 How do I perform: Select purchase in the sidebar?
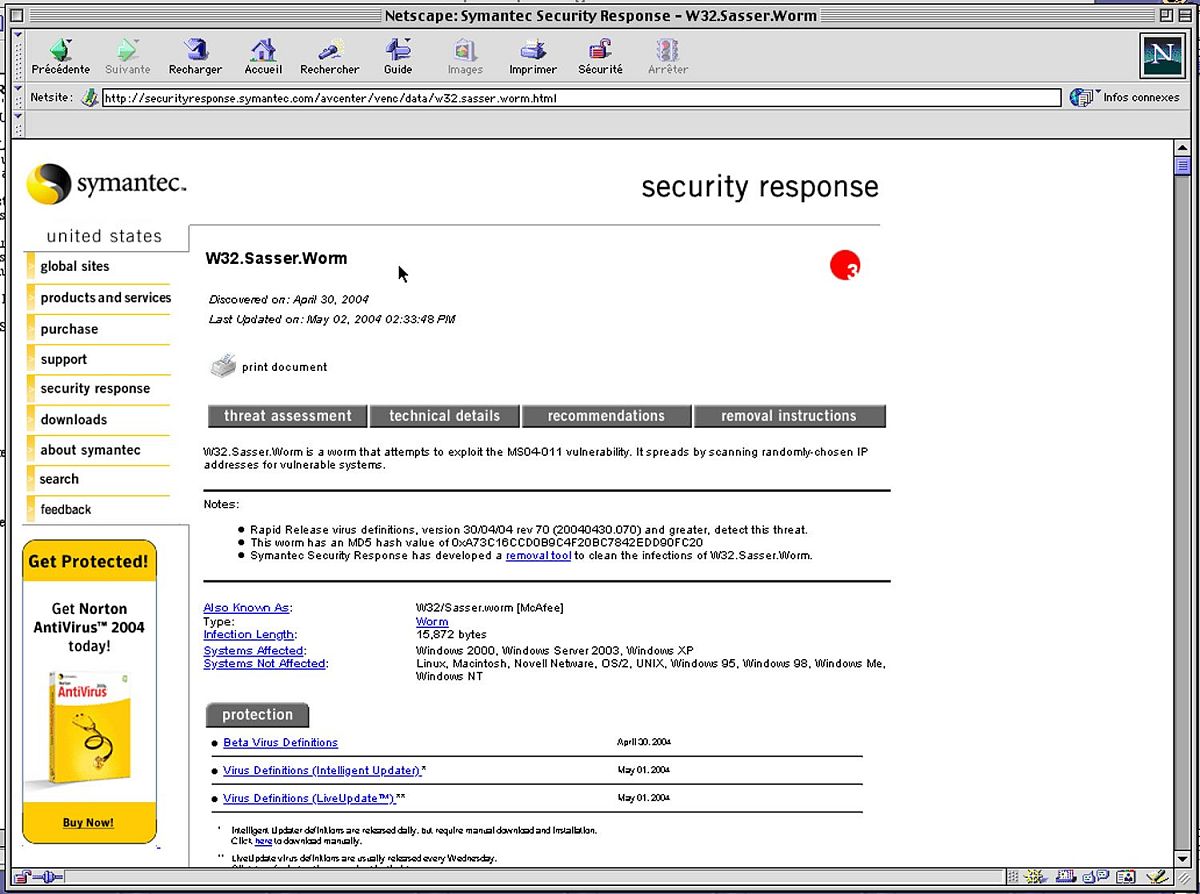69,329
